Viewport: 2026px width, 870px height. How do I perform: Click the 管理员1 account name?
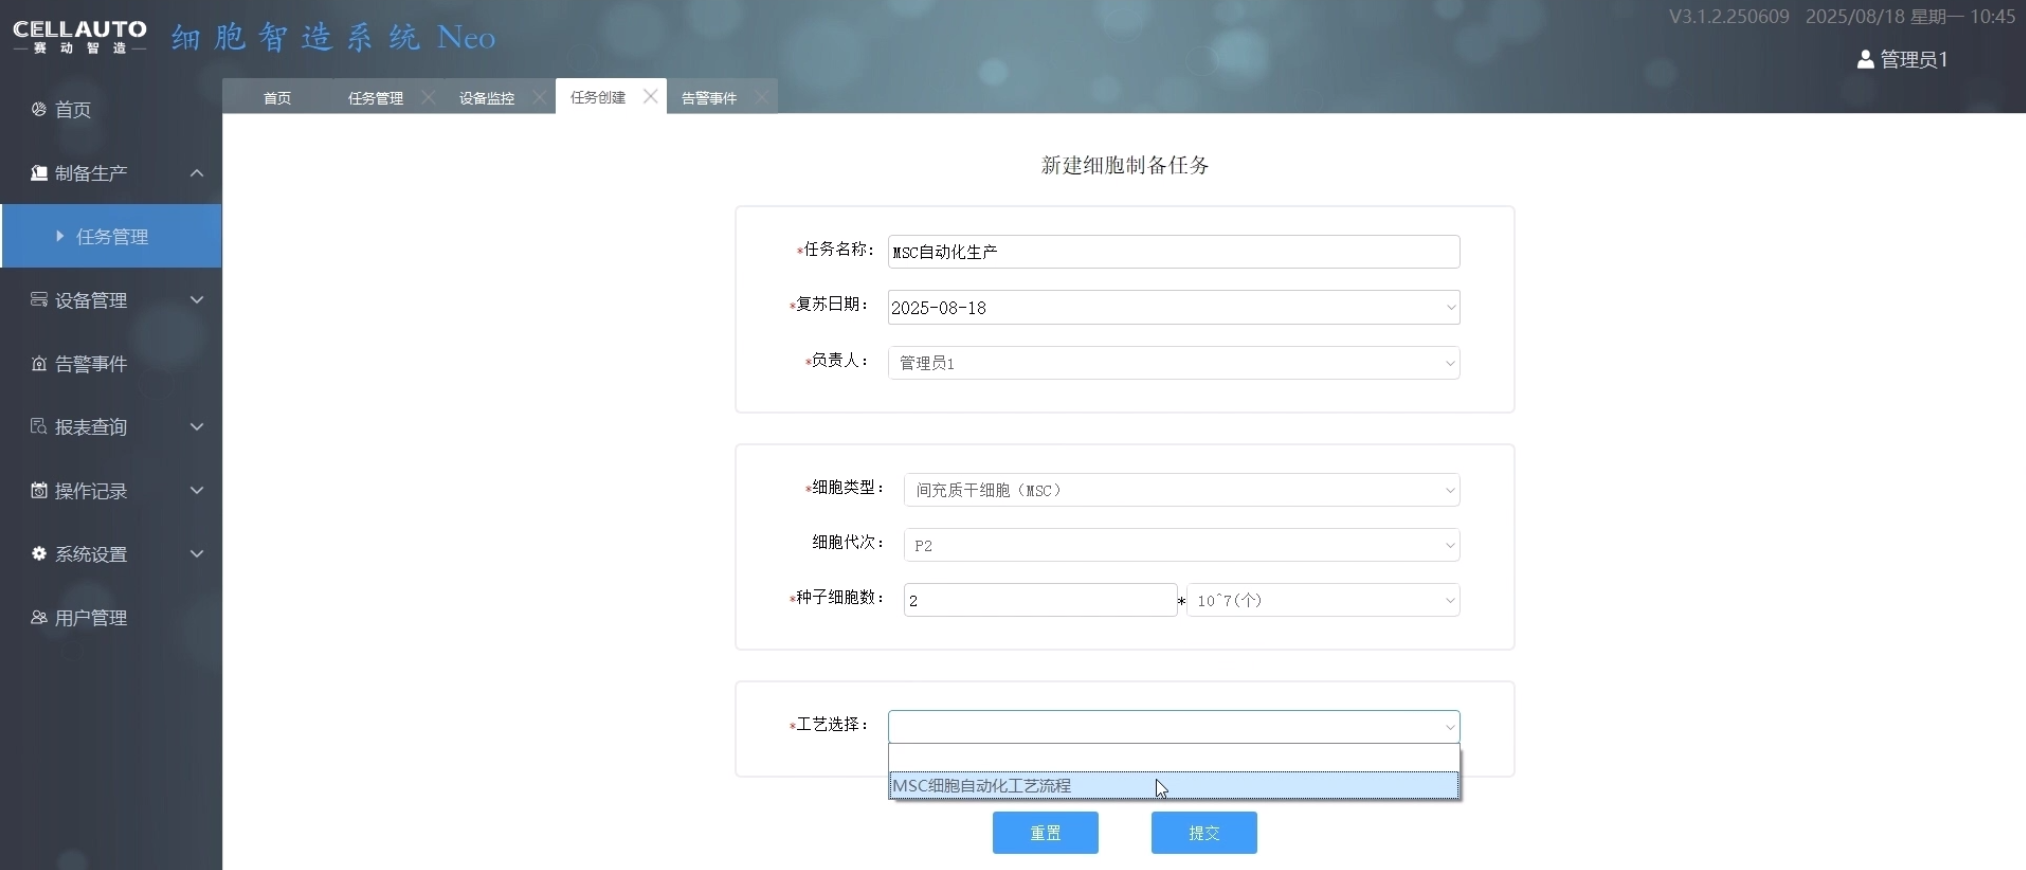coord(1914,60)
